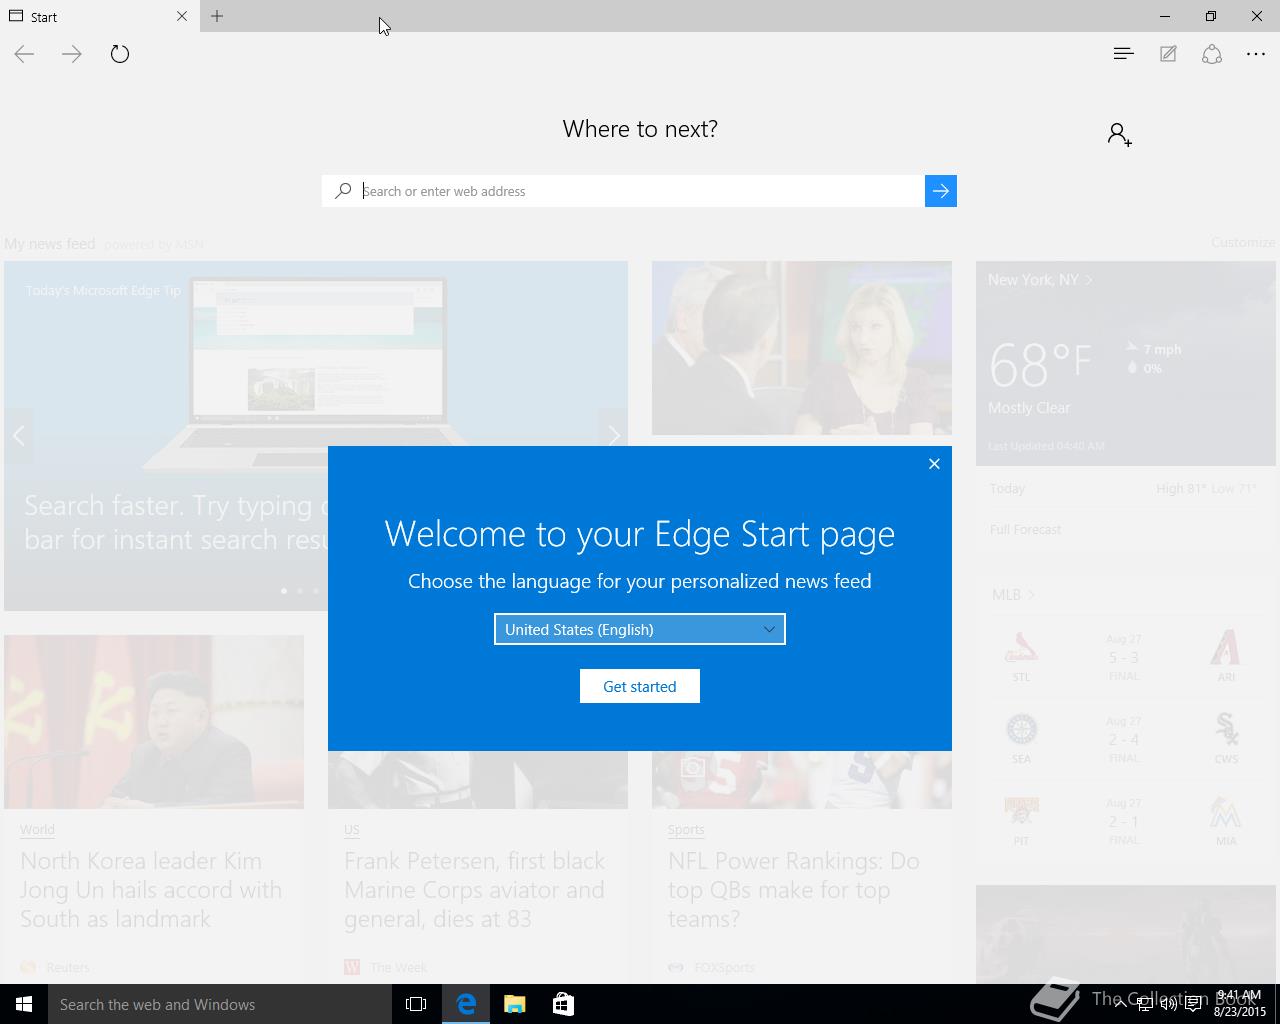Viewport: 1280px width, 1024px height.
Task: Open the New York, NY weather location
Action: pyautogui.click(x=1040, y=280)
